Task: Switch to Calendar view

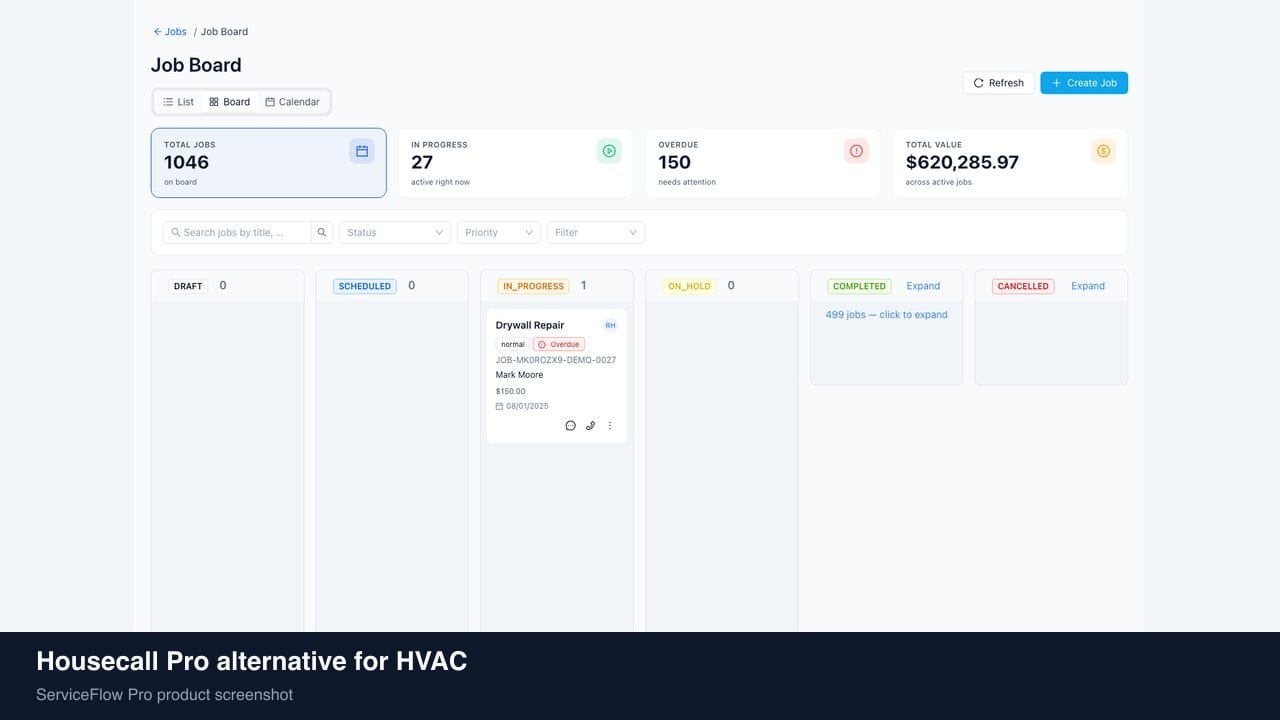Action: (x=292, y=102)
